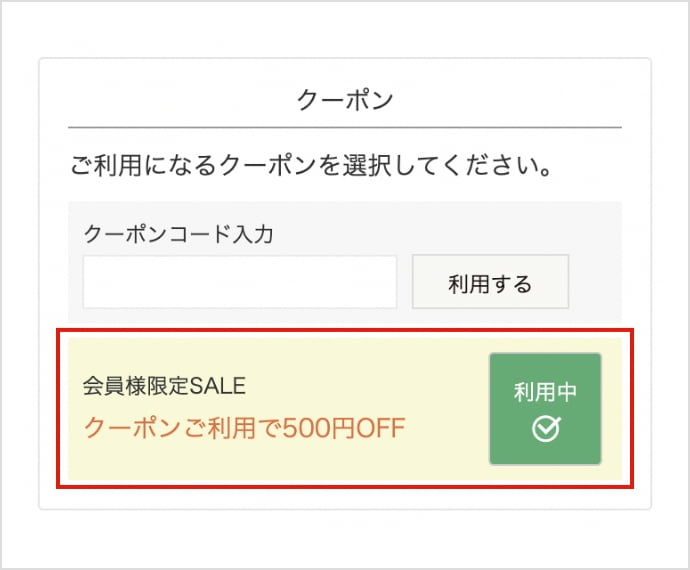Viewport: 690px width, 570px height.
Task: Click the 利用中 text label in the green button
Action: (545, 393)
